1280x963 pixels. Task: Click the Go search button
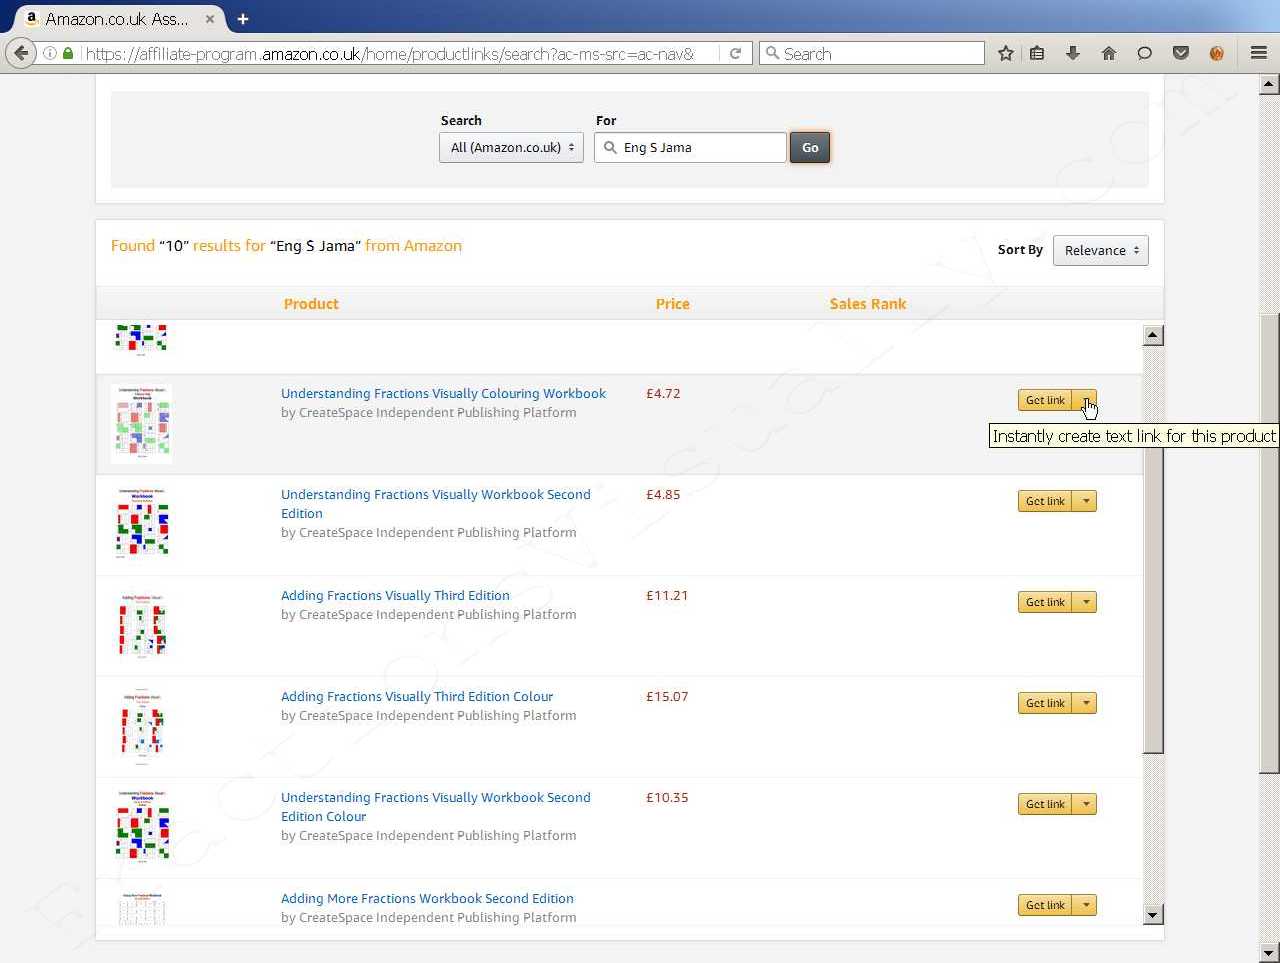[810, 147]
